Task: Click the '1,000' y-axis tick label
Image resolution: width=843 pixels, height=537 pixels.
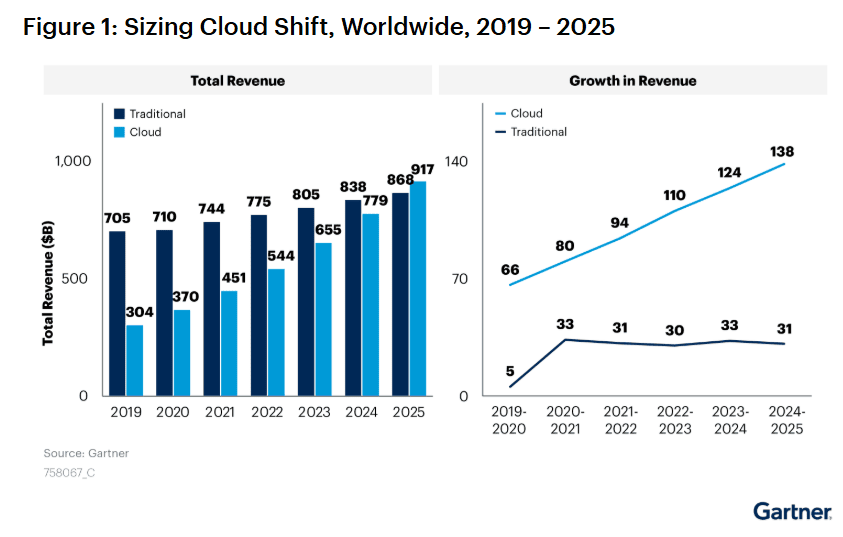Action: 73,161
